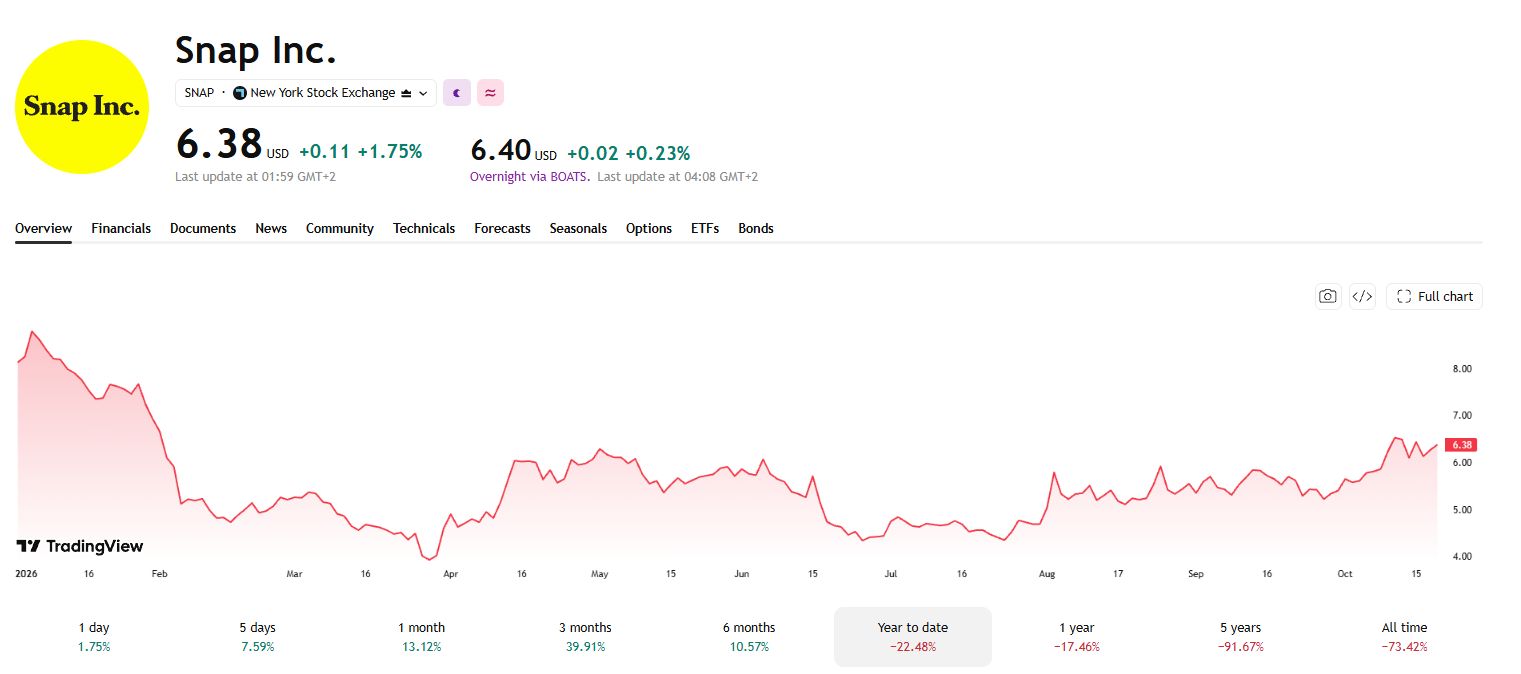This screenshot has height=674, width=1521.
Task: Click 'Last update at 01:59 GMT+2' text
Action: (x=256, y=176)
